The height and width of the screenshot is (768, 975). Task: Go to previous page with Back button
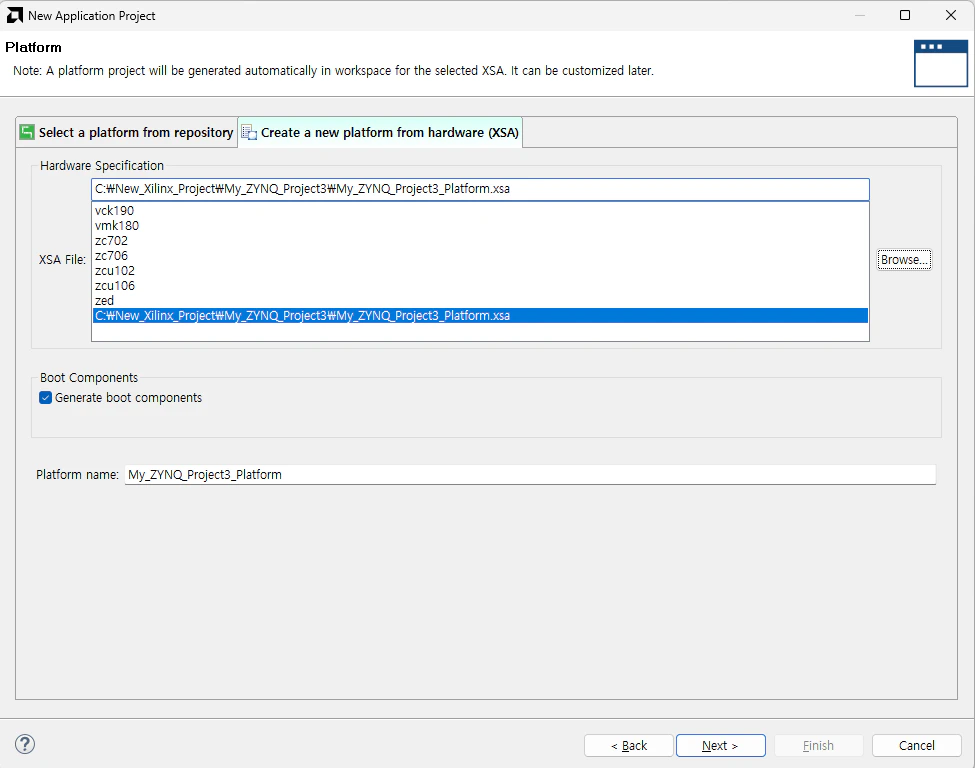pyautogui.click(x=629, y=745)
